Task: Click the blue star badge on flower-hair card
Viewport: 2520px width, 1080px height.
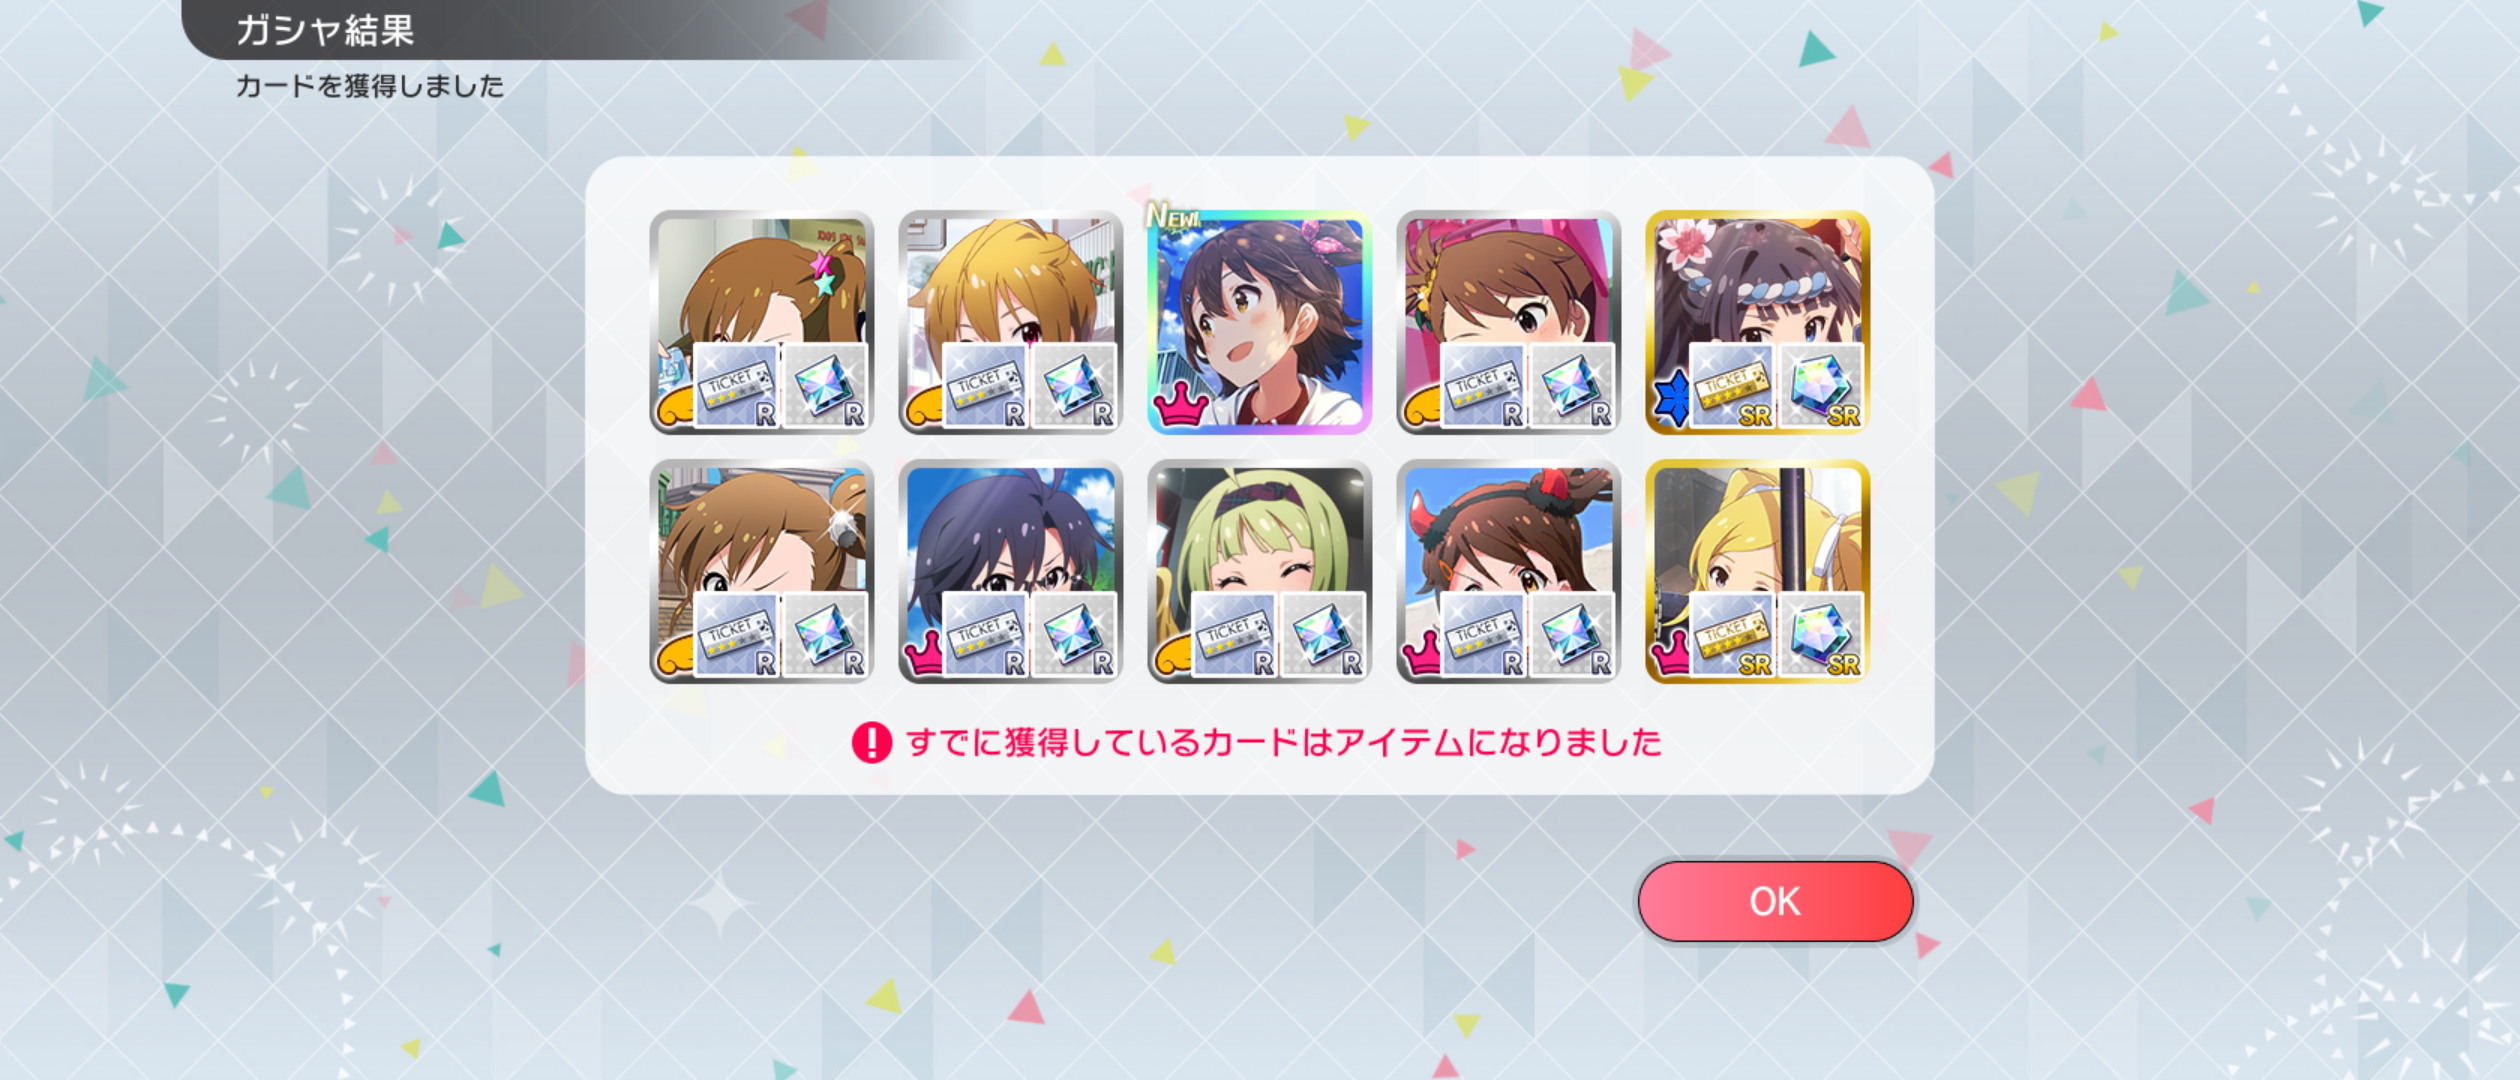Action: tap(1669, 397)
